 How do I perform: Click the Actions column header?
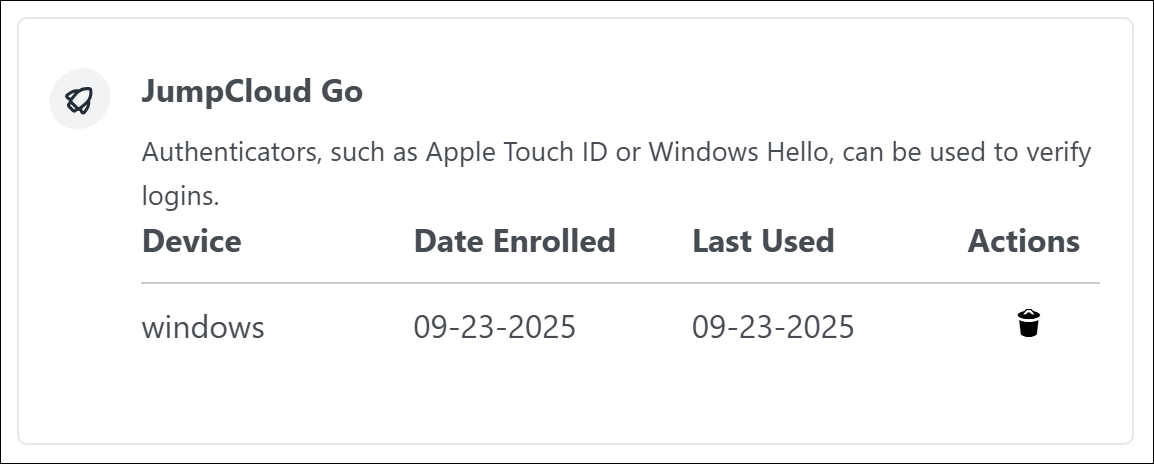1023,241
